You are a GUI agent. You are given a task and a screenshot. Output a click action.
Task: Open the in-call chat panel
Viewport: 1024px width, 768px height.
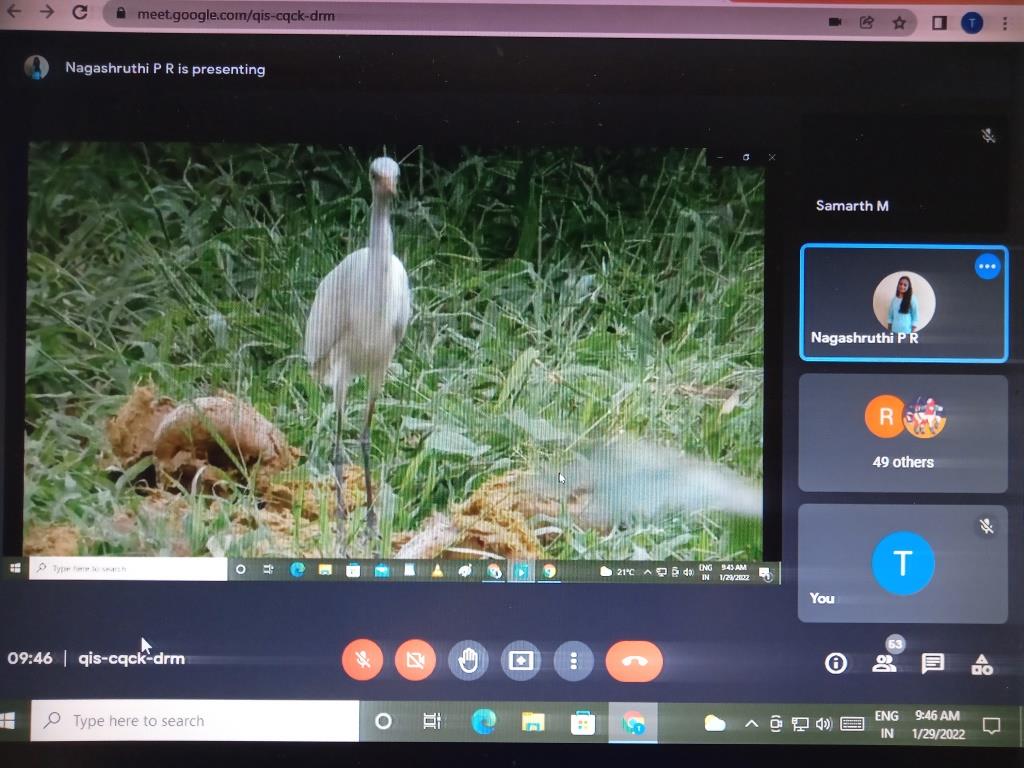click(933, 664)
